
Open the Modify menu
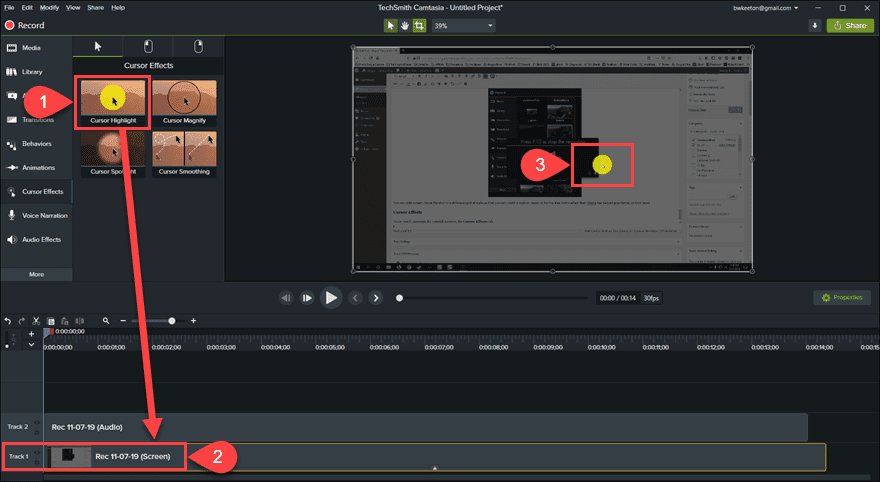(x=48, y=7)
